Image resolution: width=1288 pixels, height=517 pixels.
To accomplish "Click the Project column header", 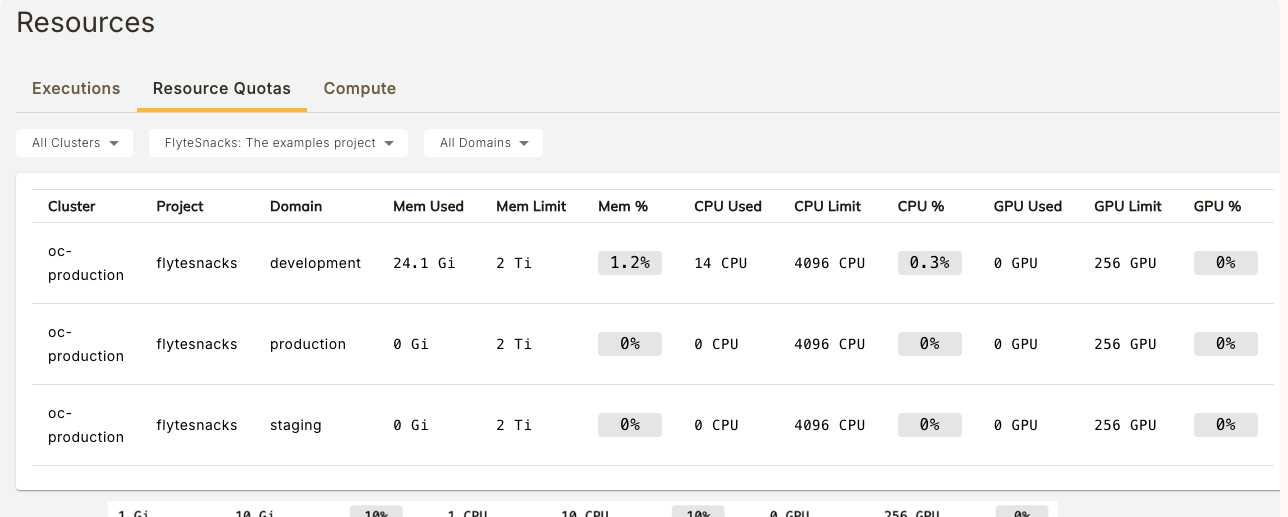I will coord(180,206).
